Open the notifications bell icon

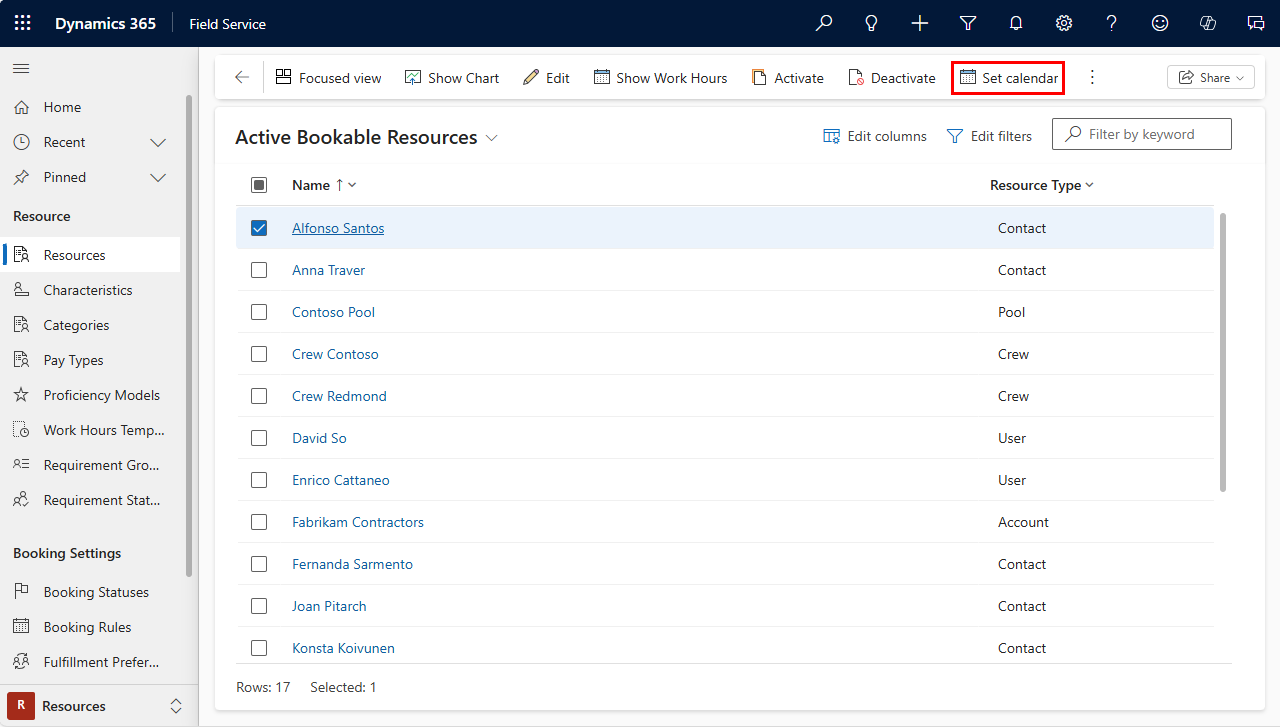click(x=1015, y=23)
